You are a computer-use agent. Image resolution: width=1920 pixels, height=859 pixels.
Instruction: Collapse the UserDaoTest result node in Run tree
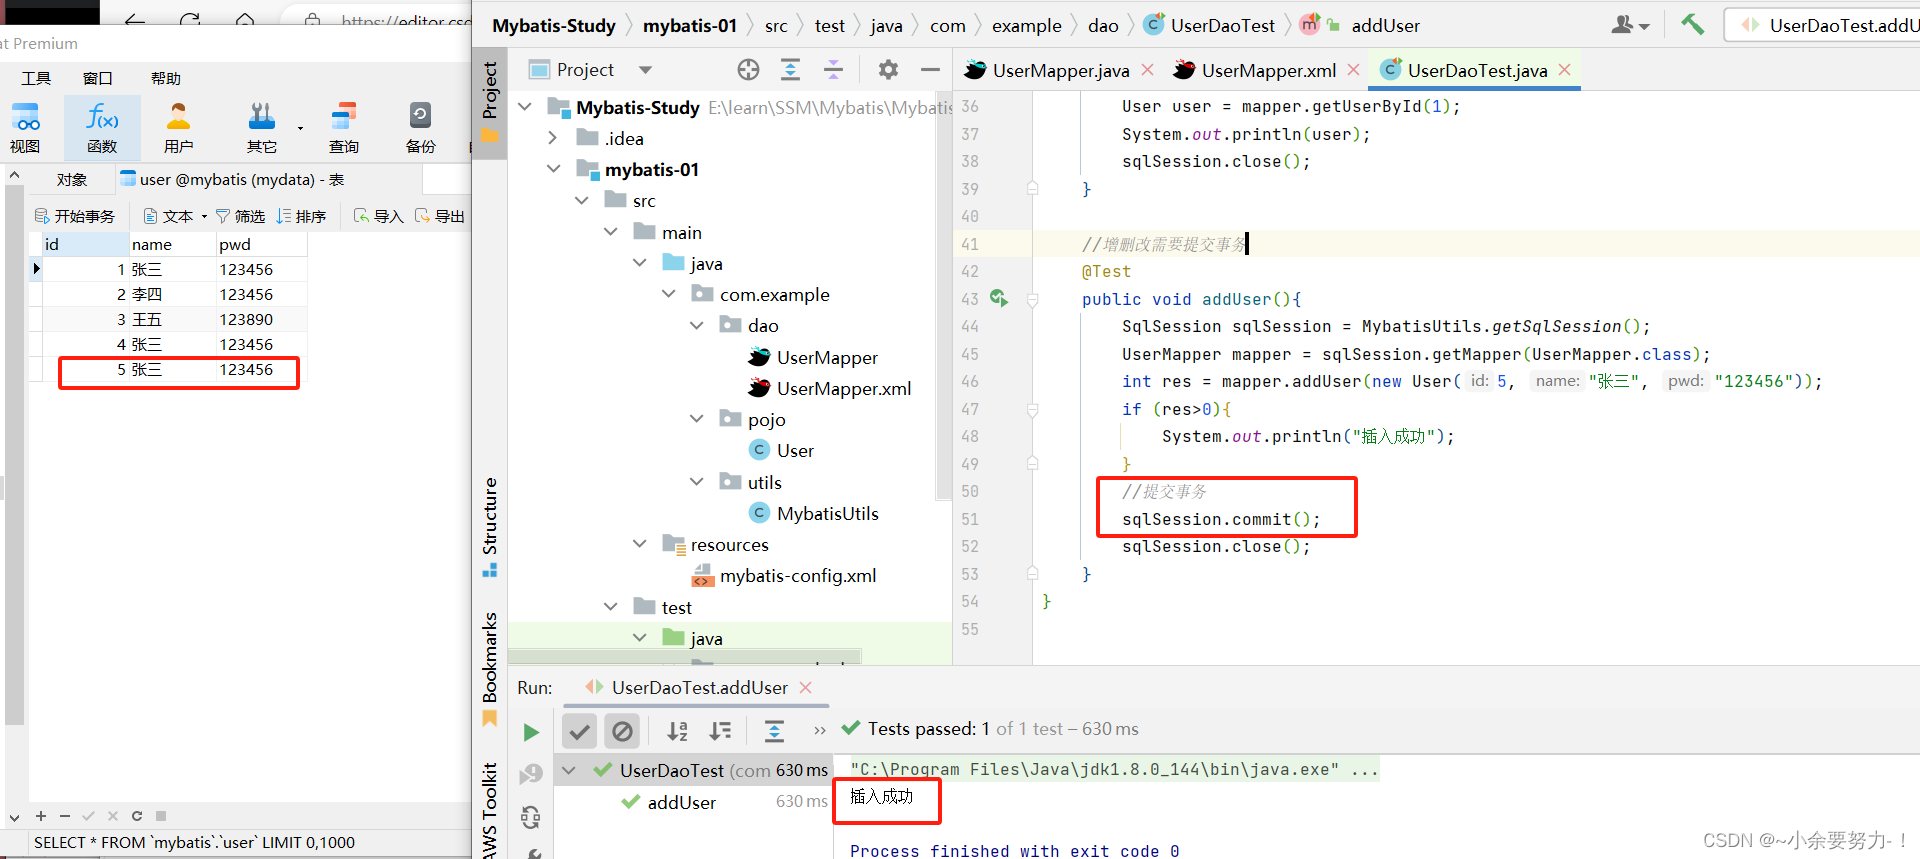(x=569, y=770)
